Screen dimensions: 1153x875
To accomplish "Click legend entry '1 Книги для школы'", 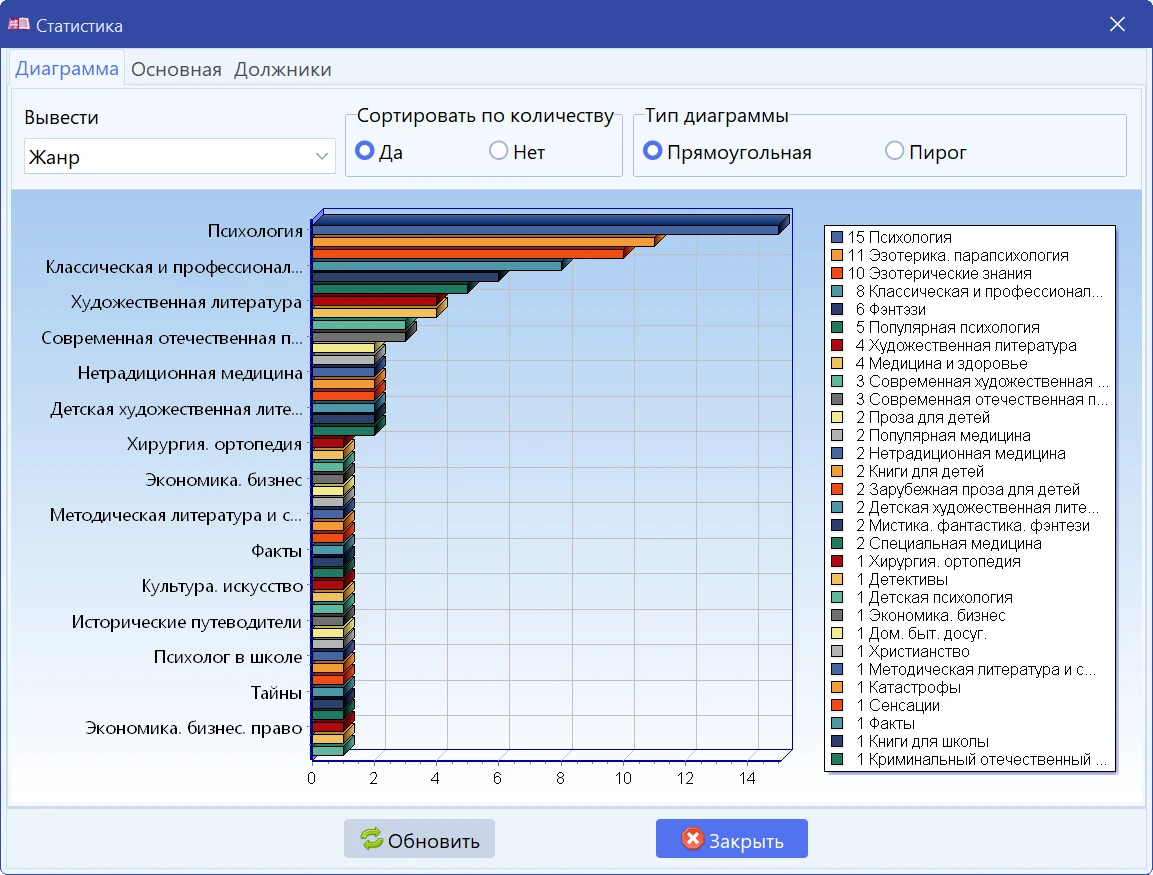I will [x=922, y=742].
